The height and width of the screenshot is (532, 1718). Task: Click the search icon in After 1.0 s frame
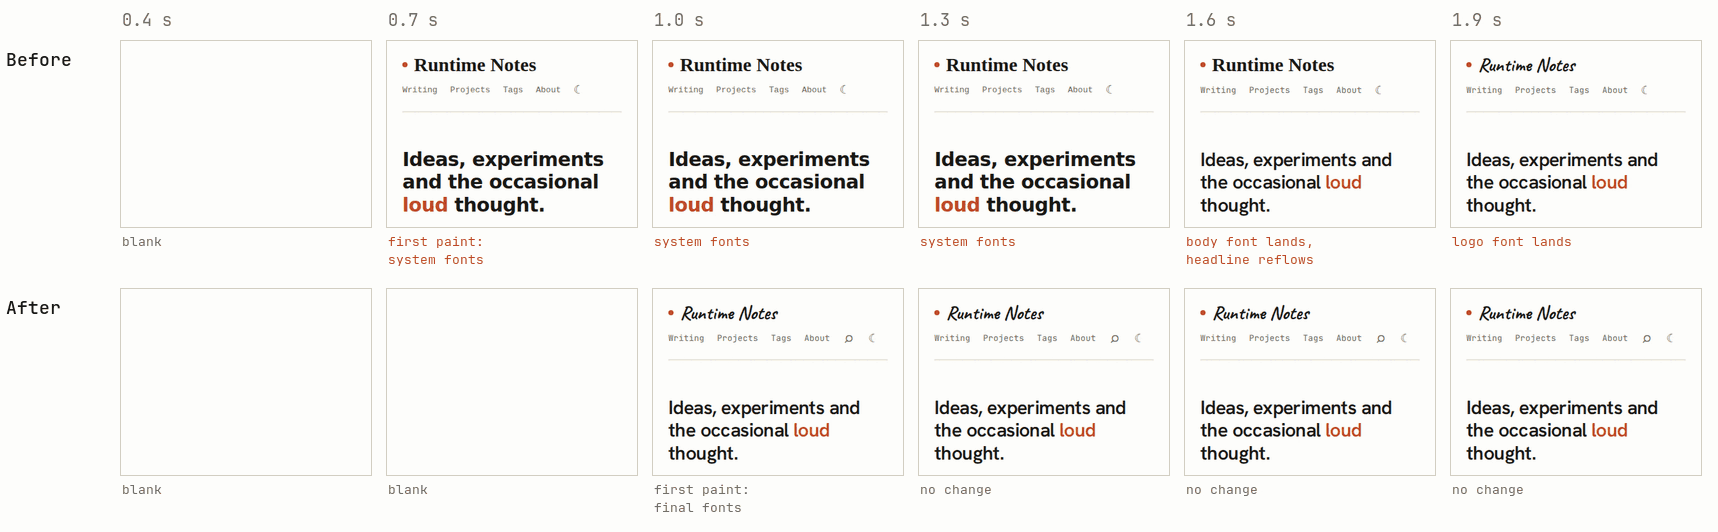pyautogui.click(x=848, y=338)
